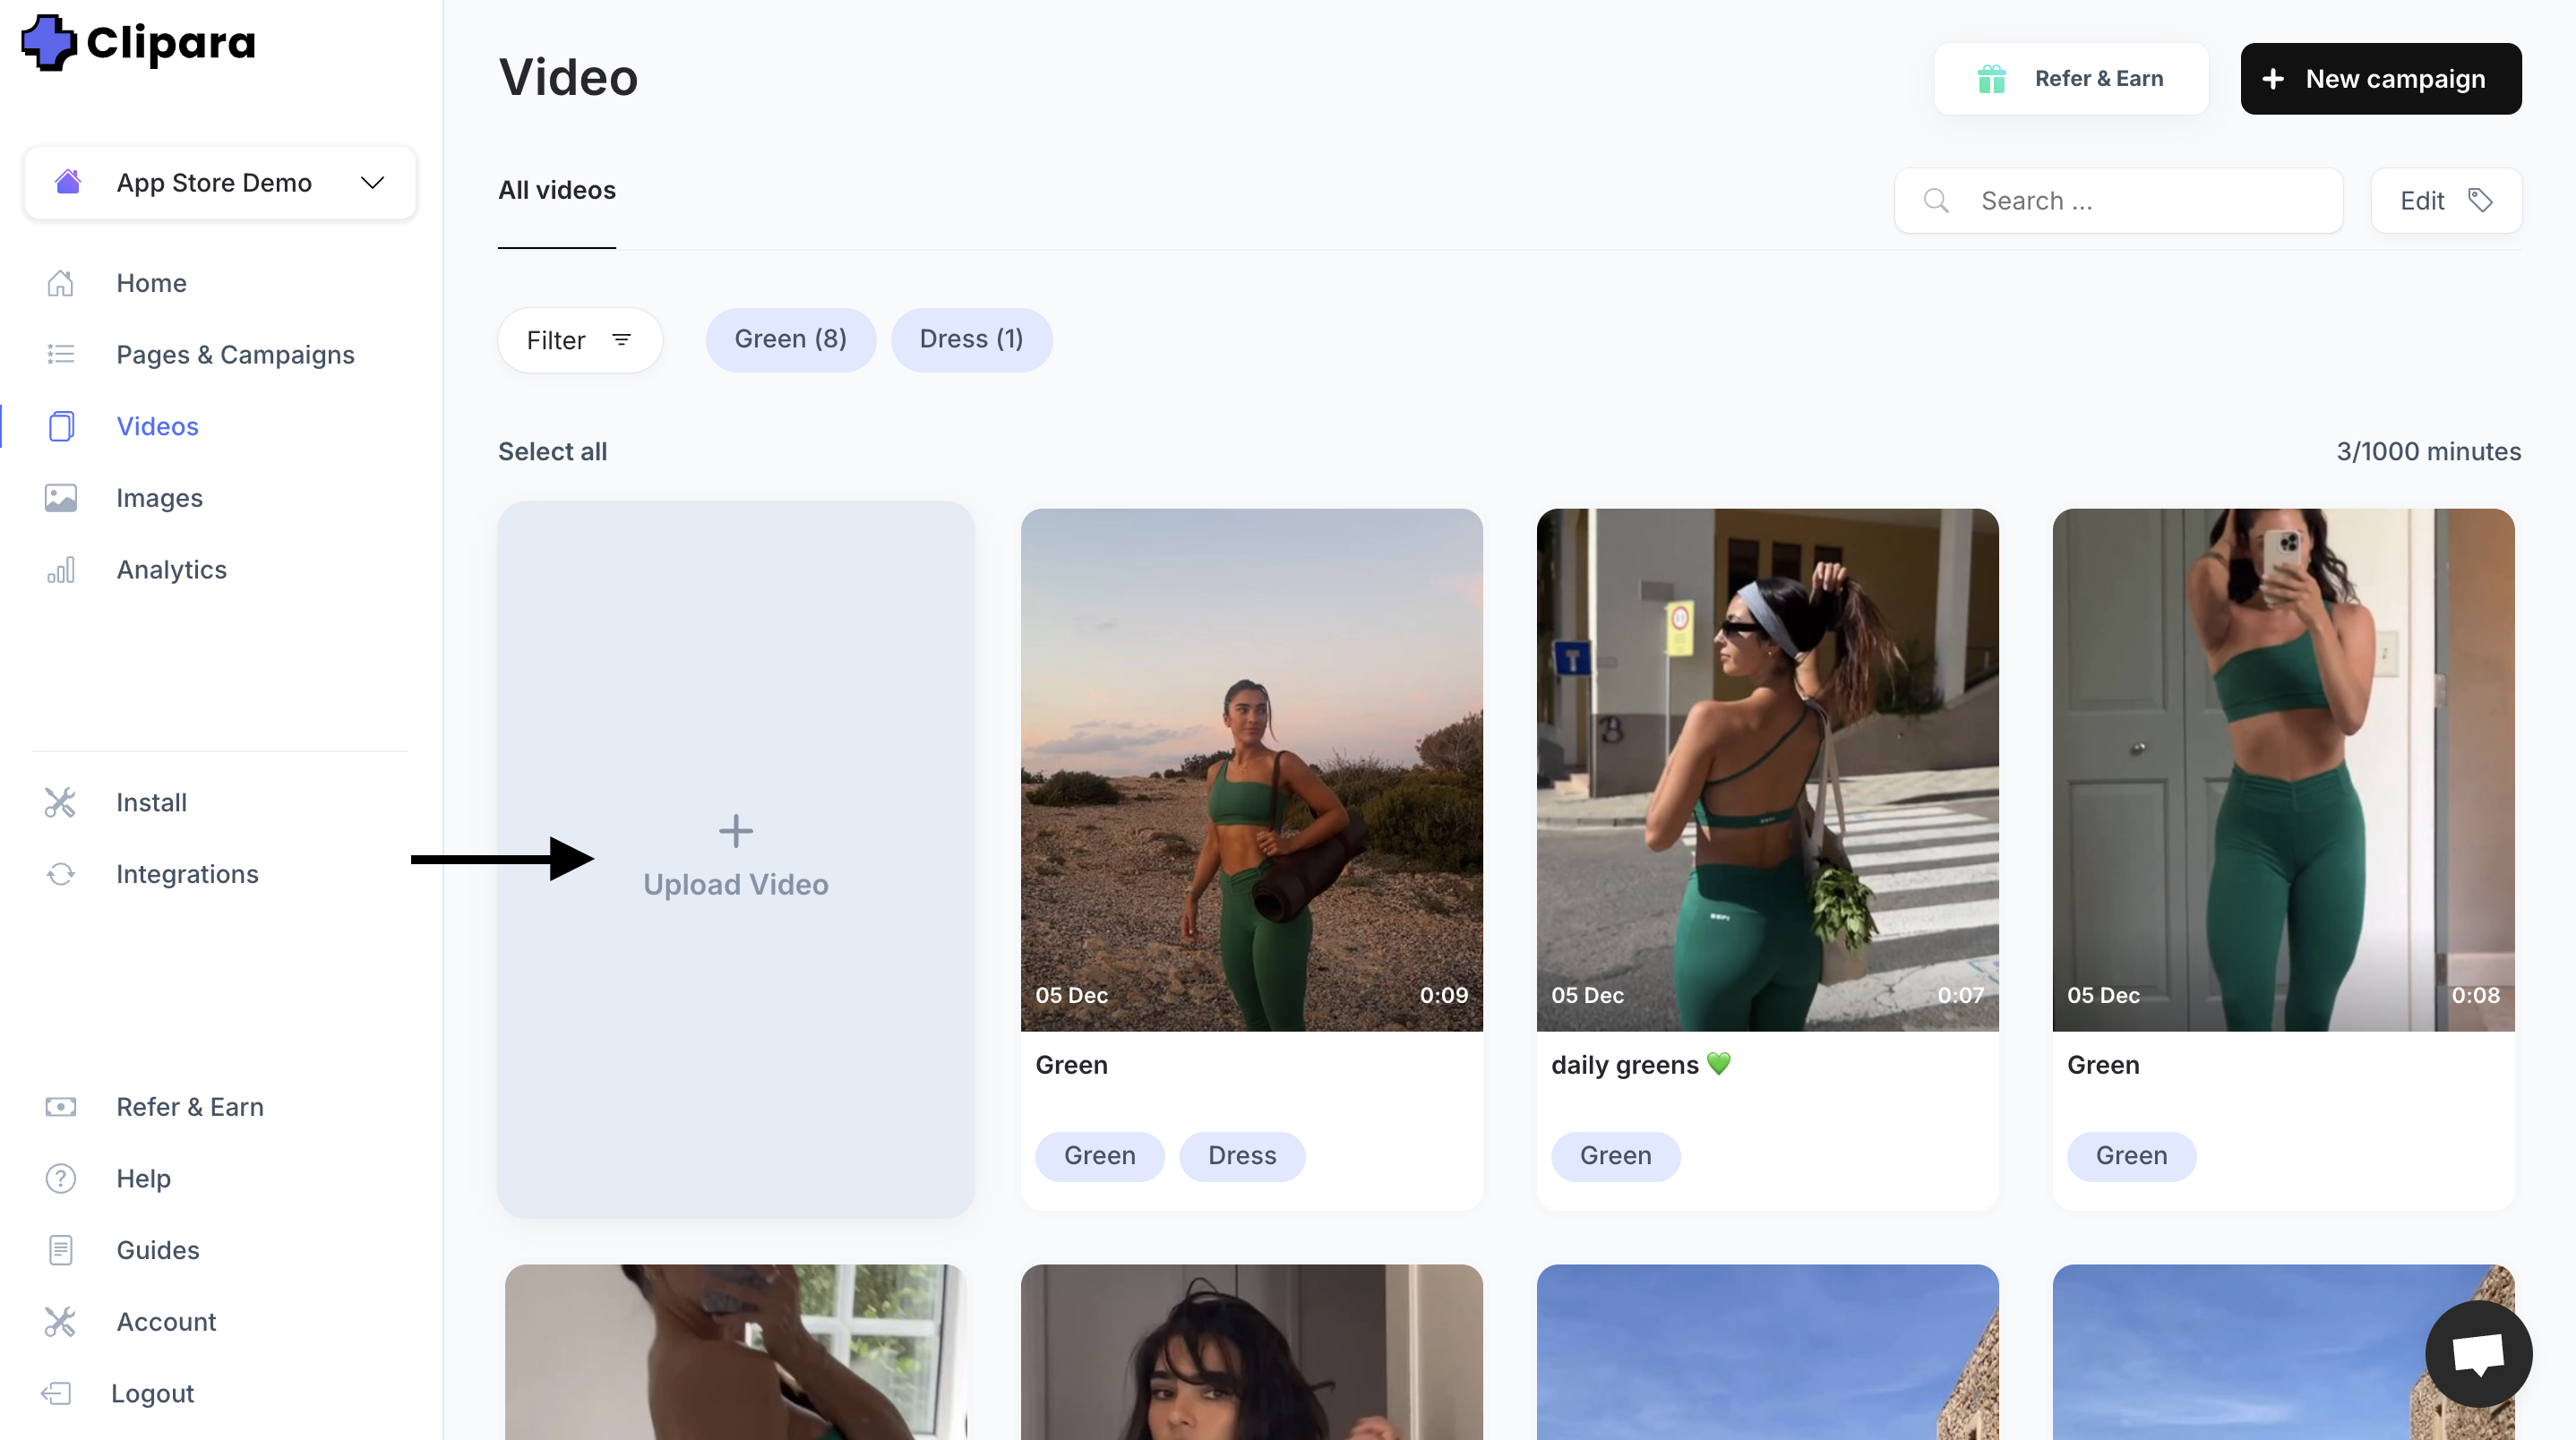
Task: Click the chevron next to App Store Demo
Action: tap(373, 183)
